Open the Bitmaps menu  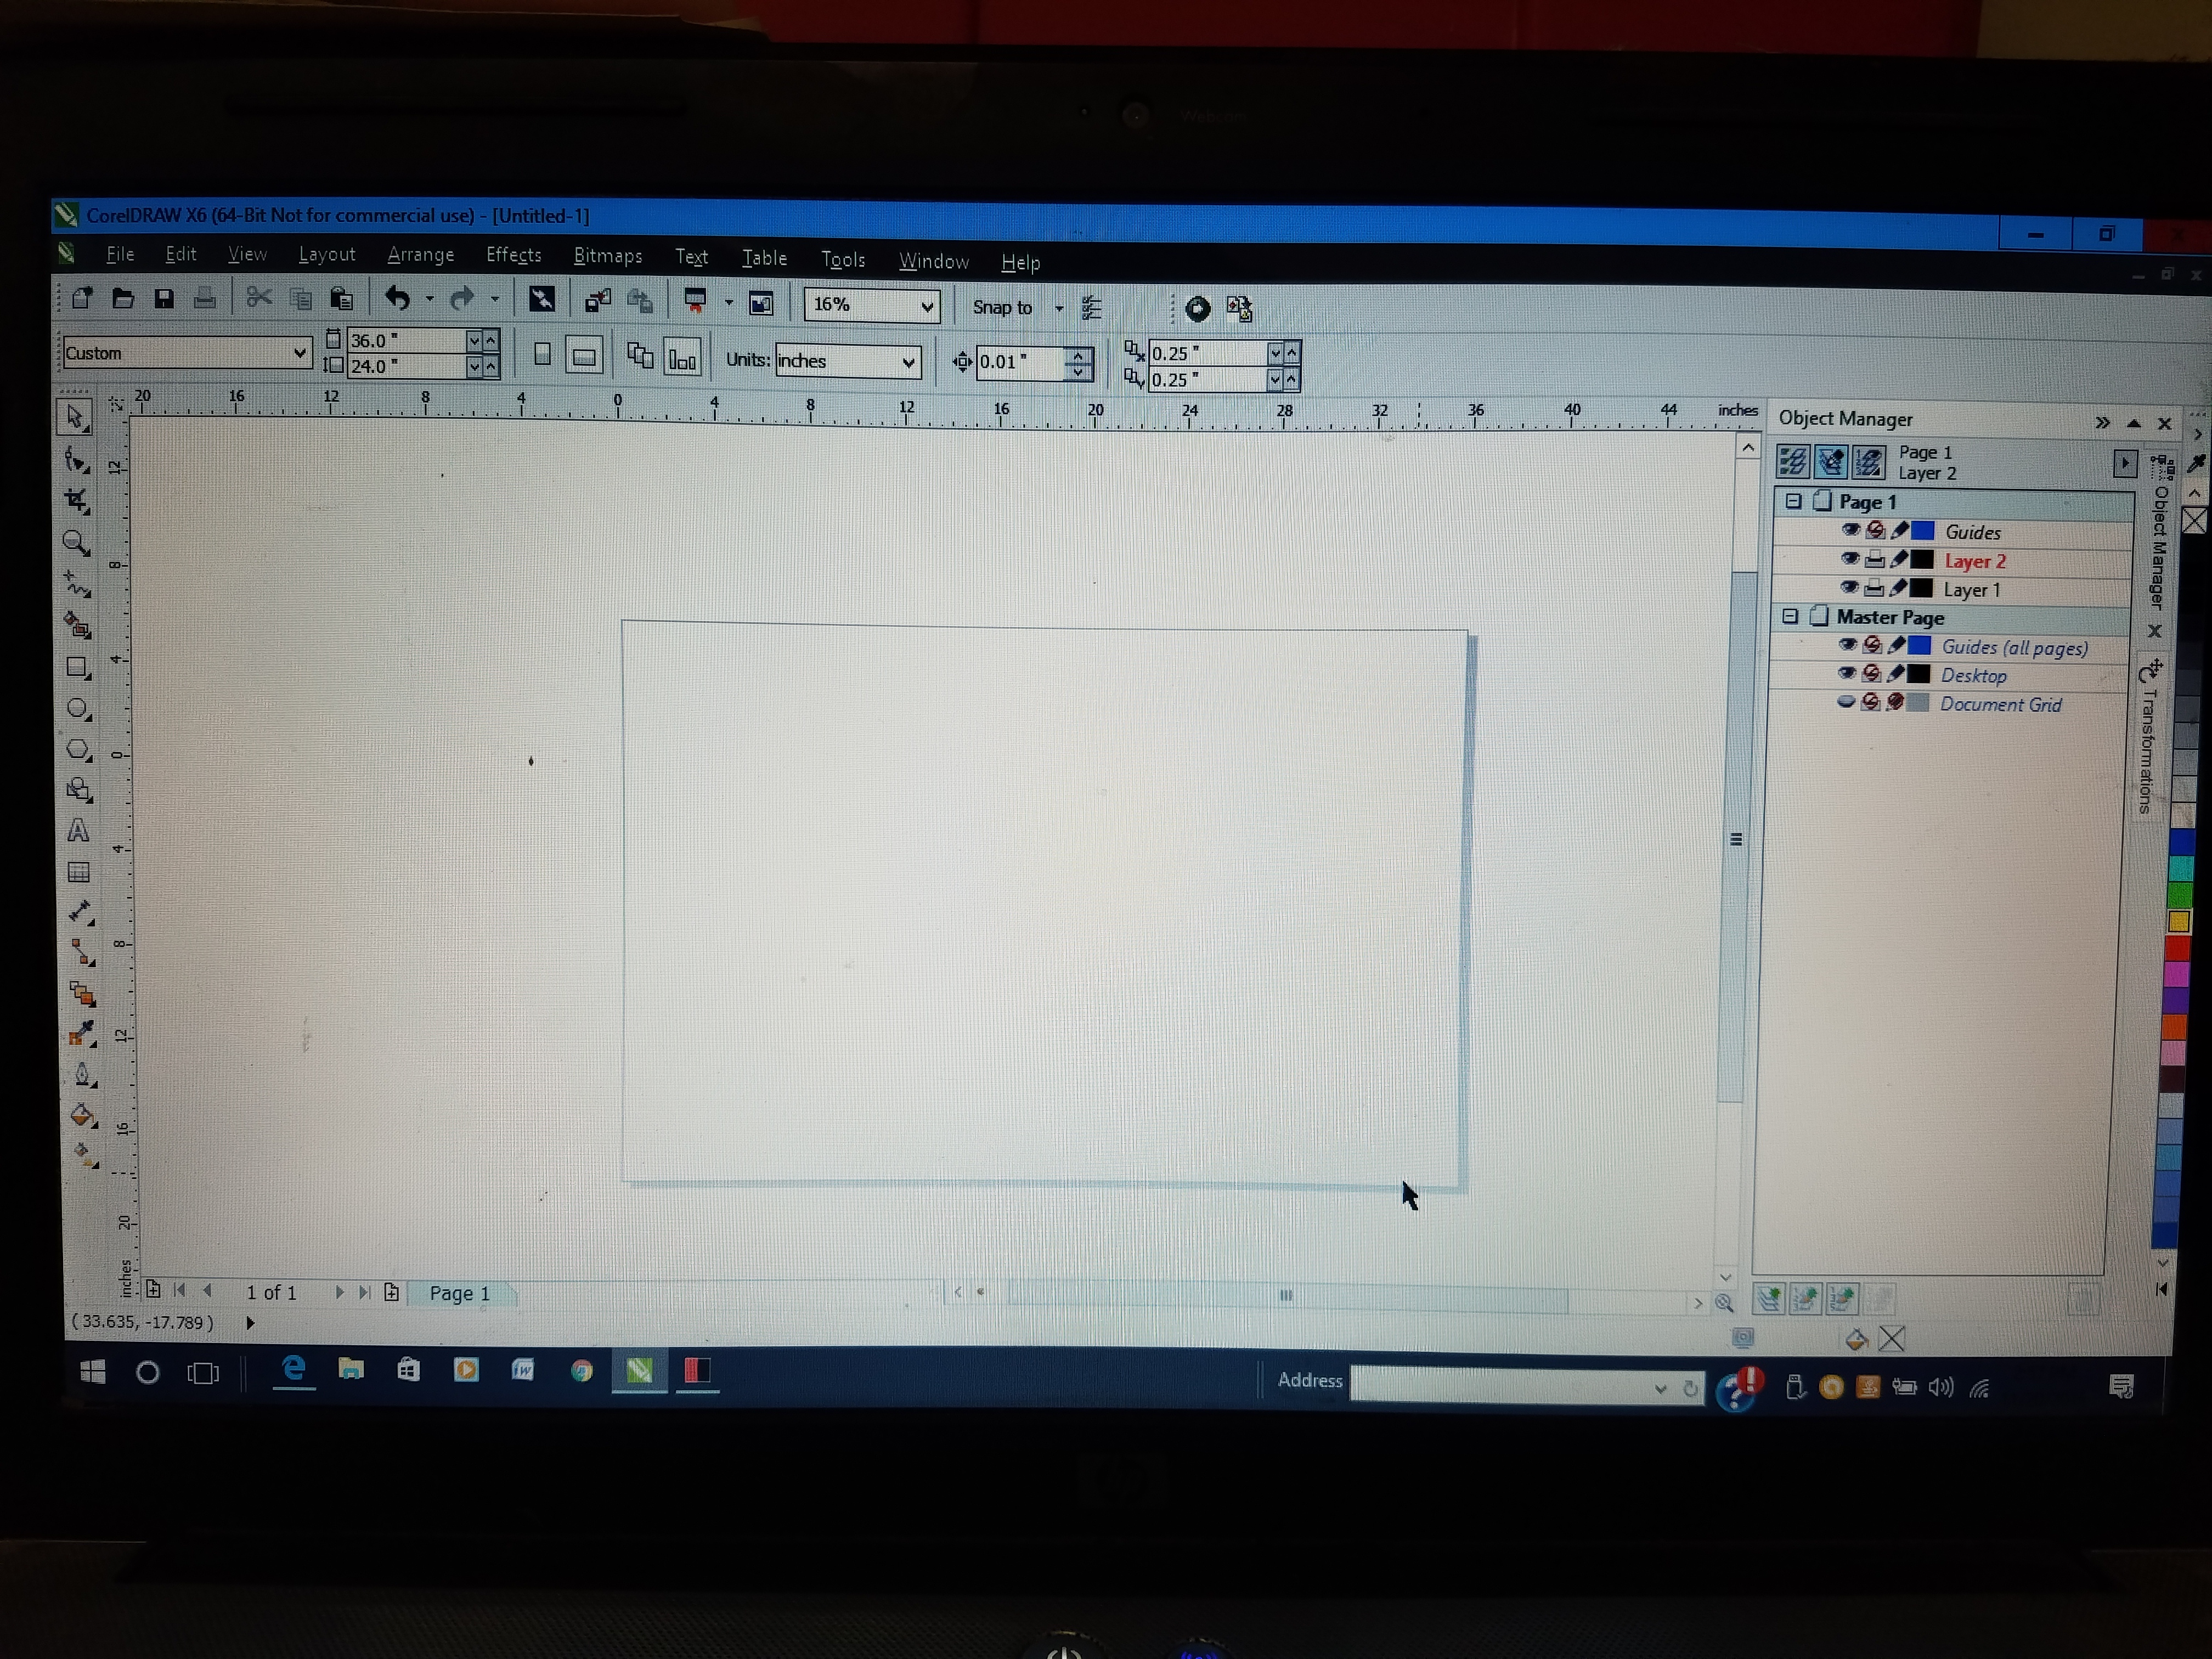coord(607,256)
